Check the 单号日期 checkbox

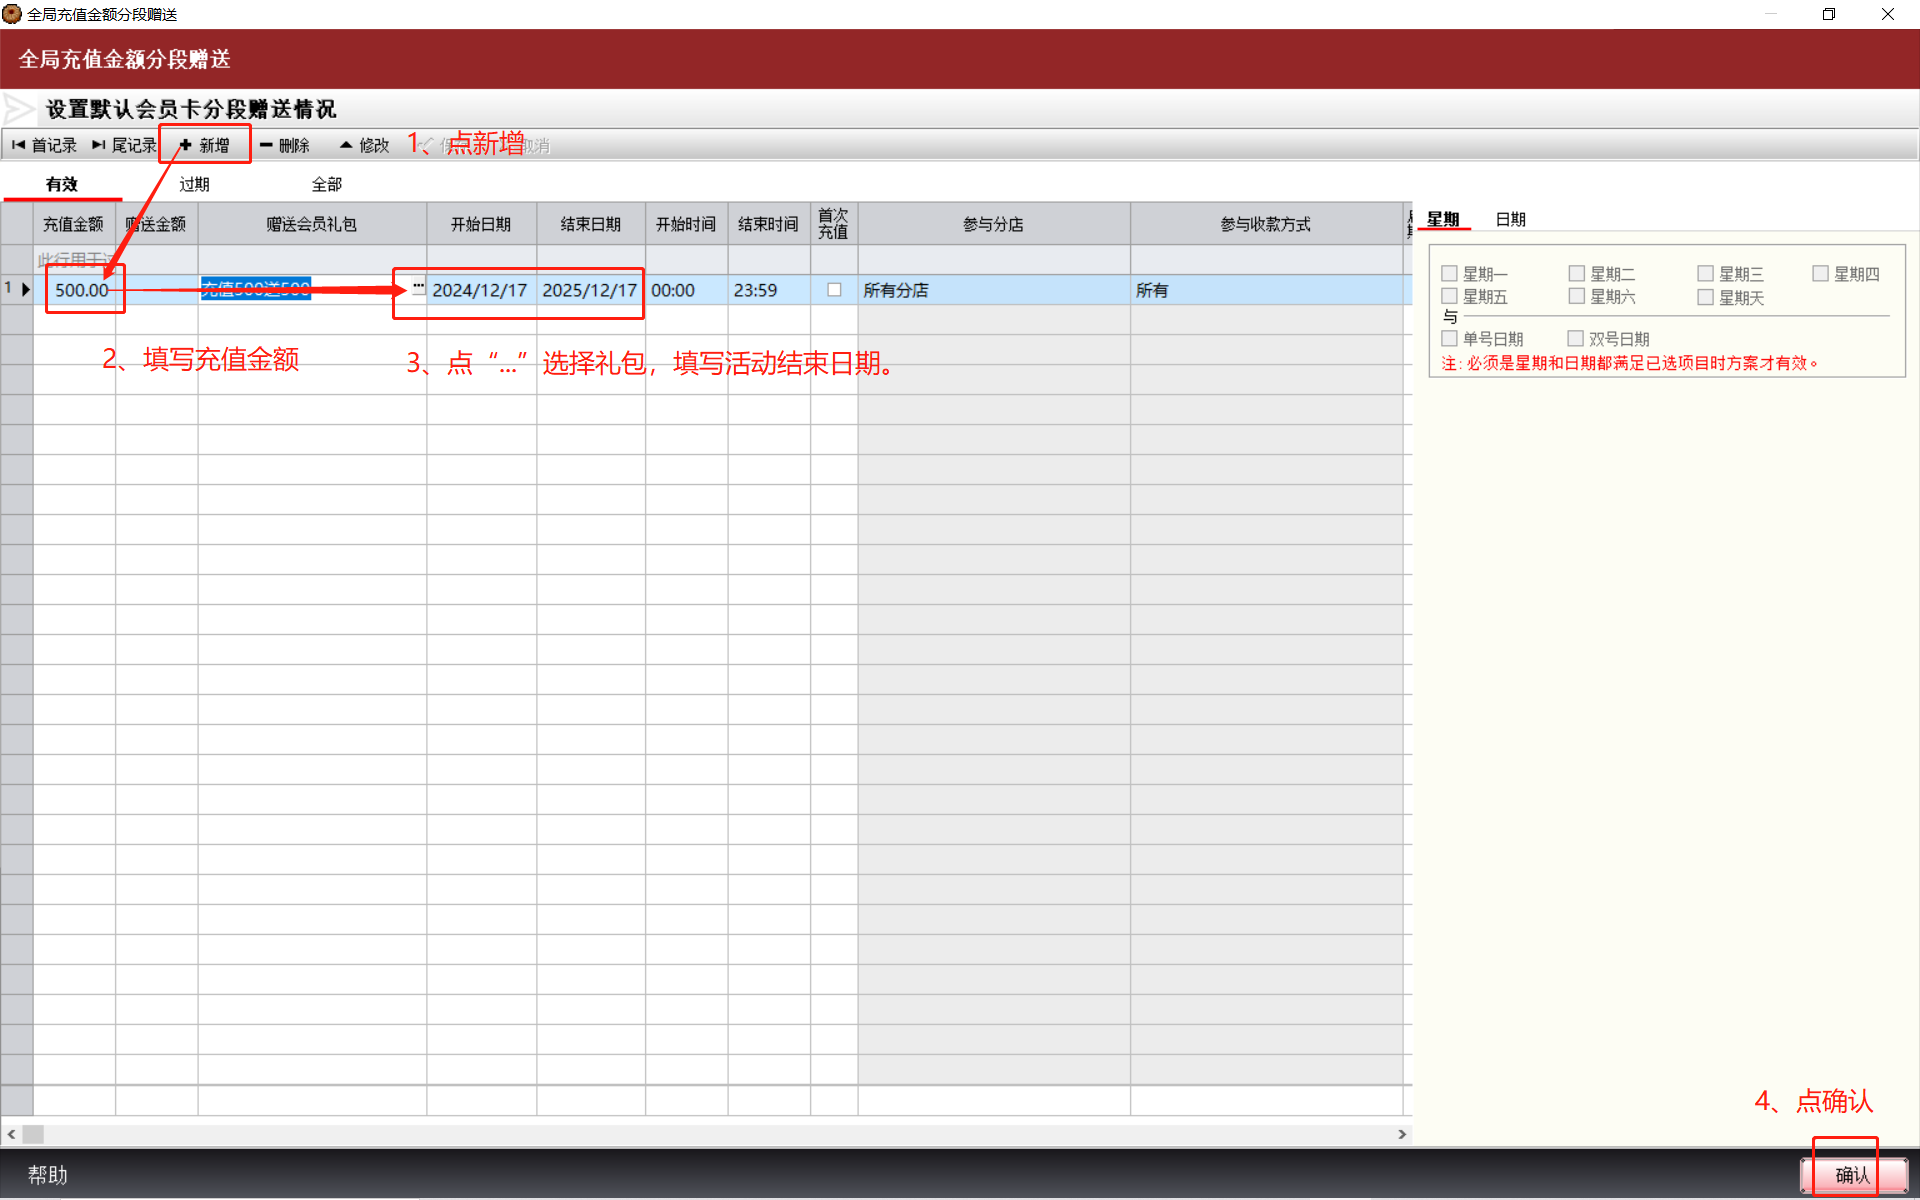point(1449,339)
